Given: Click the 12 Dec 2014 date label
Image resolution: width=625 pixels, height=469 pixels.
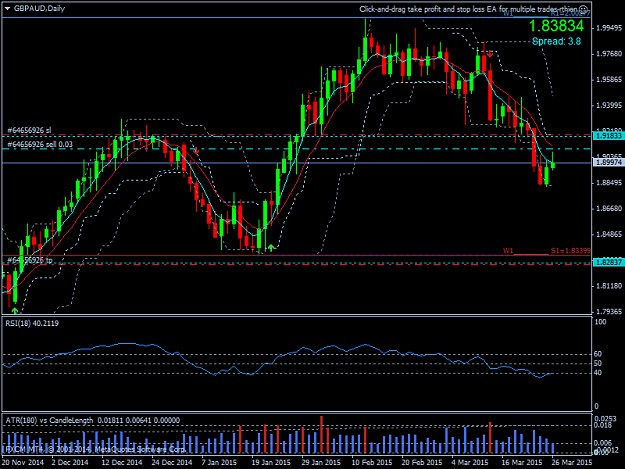Looking at the screenshot, I should (x=122, y=462).
